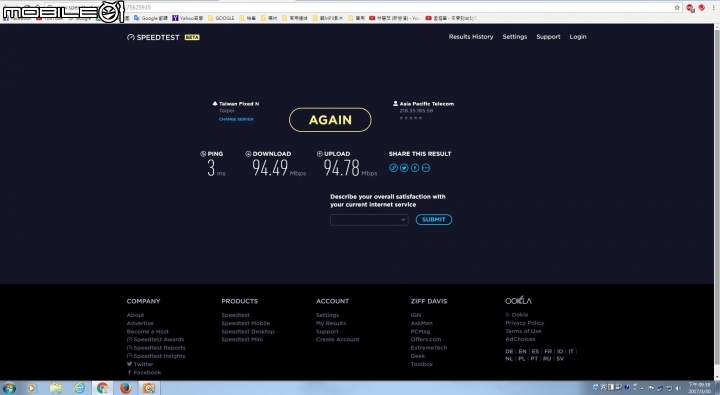Share the result on Facebook icon
This screenshot has width=720, height=395.
point(415,168)
